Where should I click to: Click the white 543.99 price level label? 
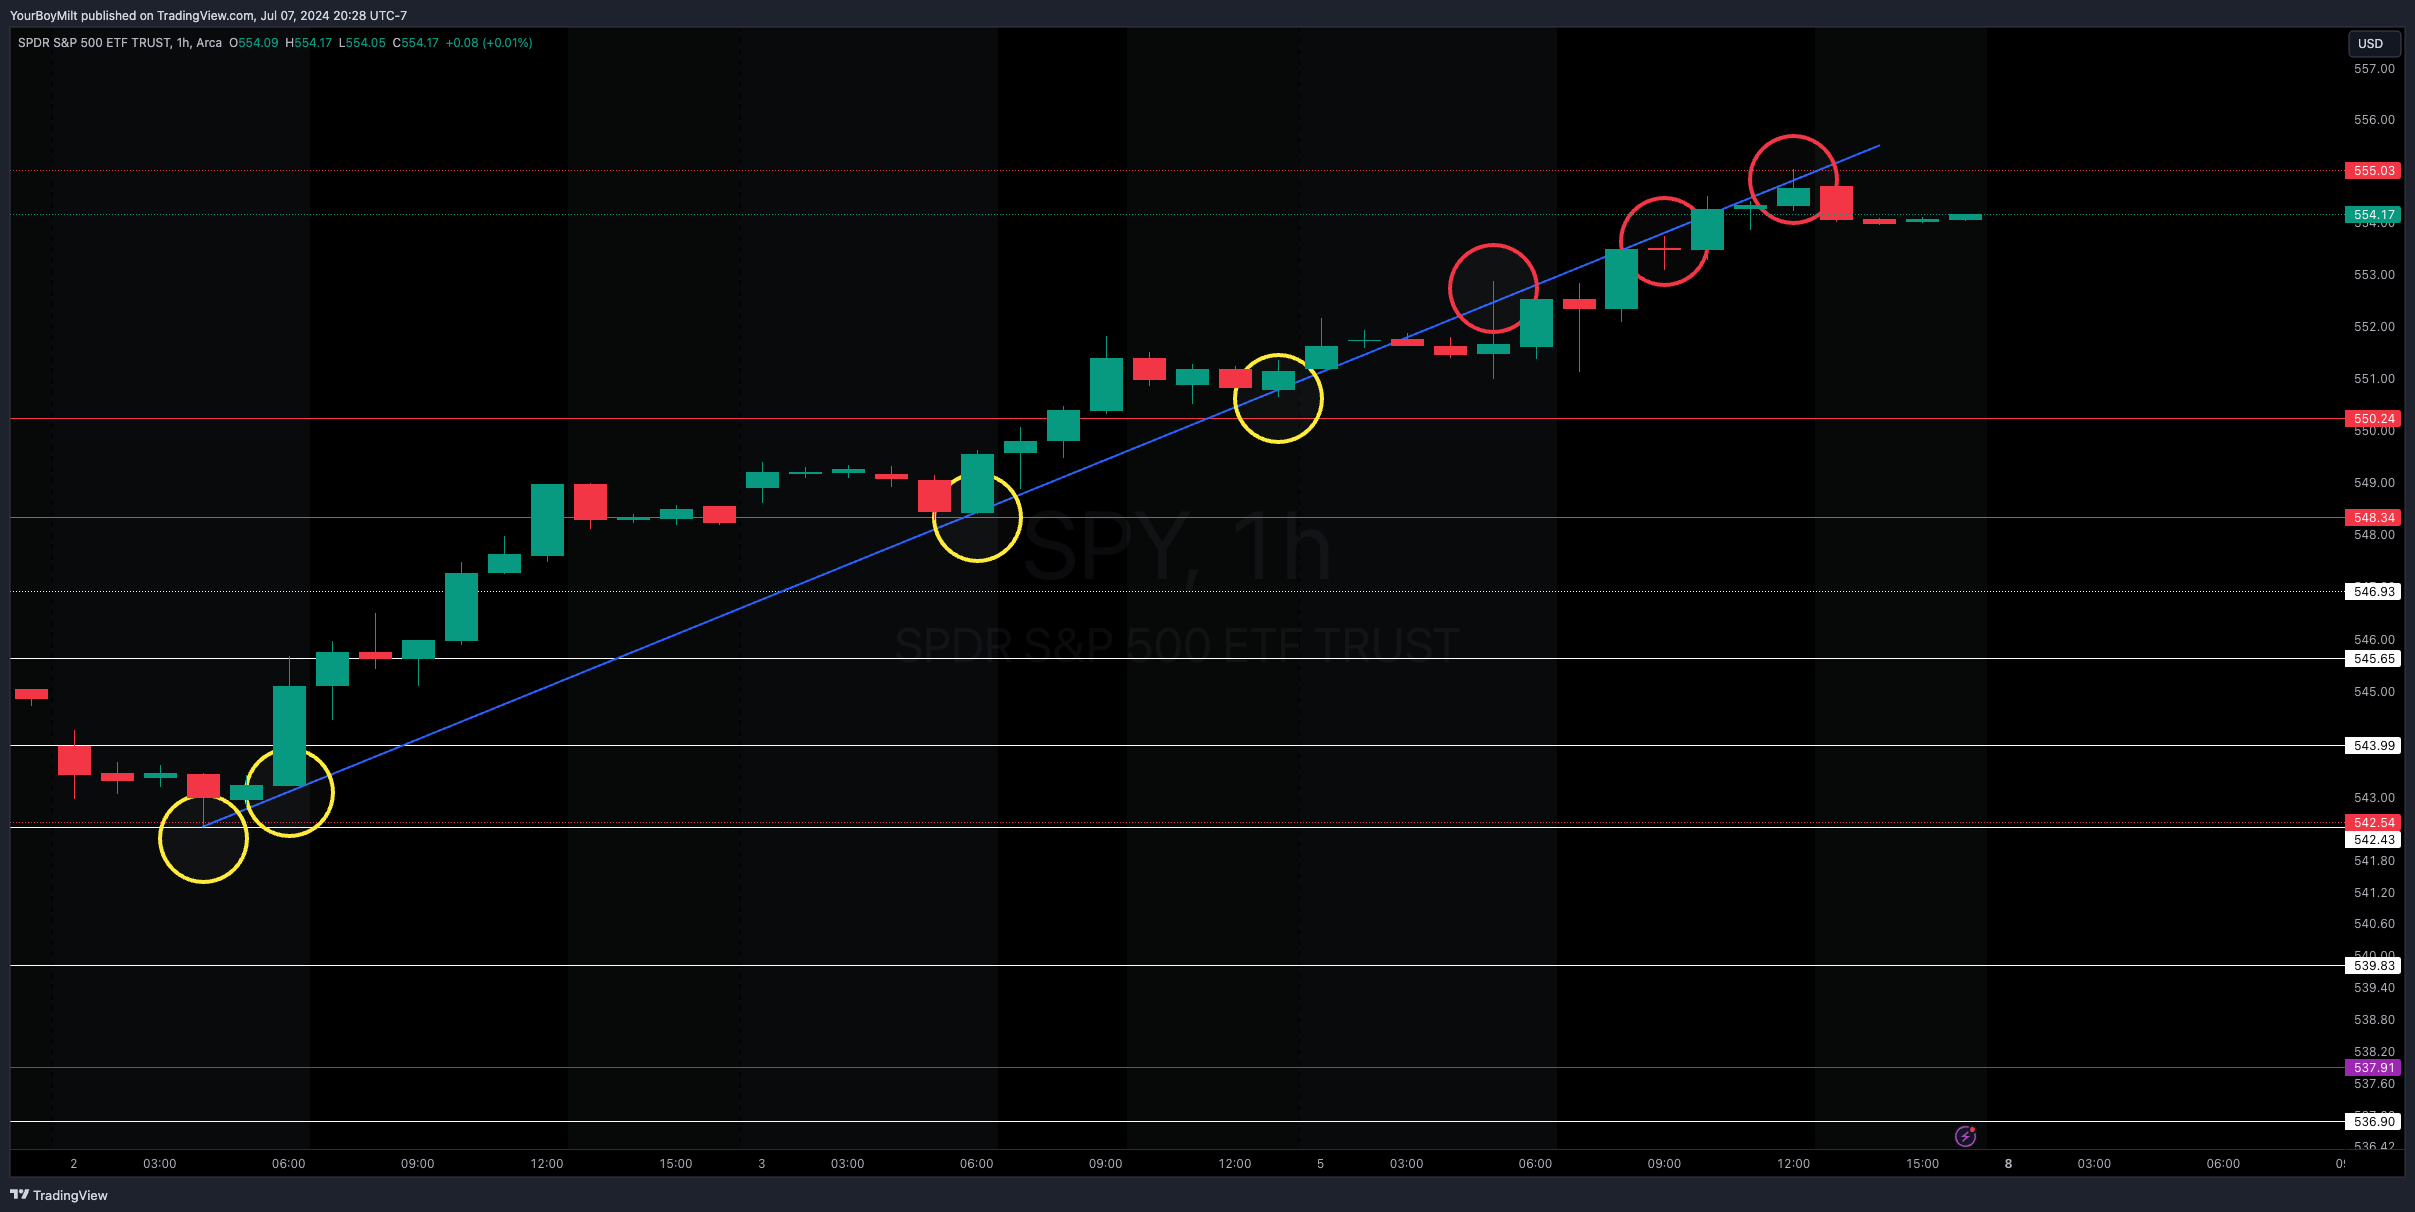2373,746
